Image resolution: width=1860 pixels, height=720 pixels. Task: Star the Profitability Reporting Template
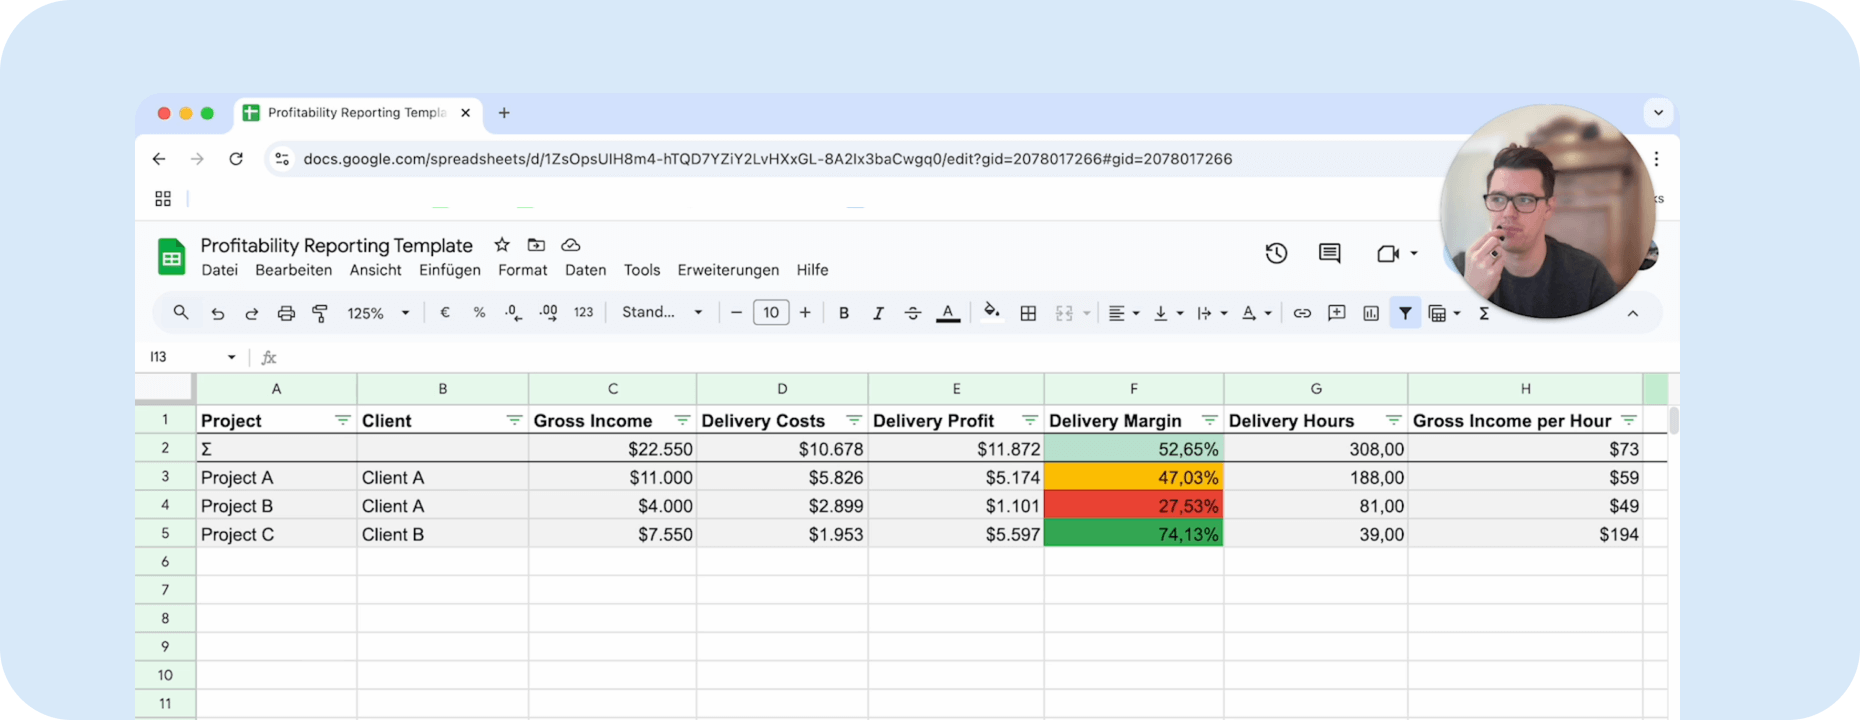point(502,245)
